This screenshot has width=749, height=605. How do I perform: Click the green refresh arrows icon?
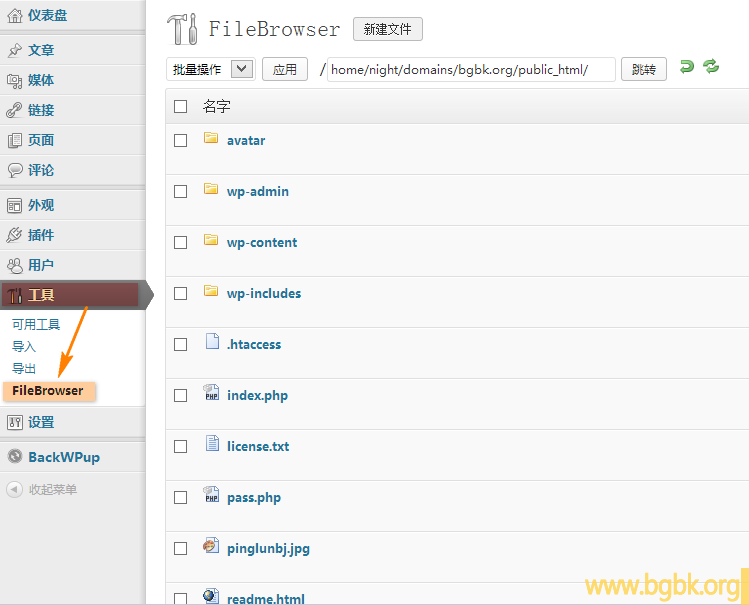click(711, 67)
